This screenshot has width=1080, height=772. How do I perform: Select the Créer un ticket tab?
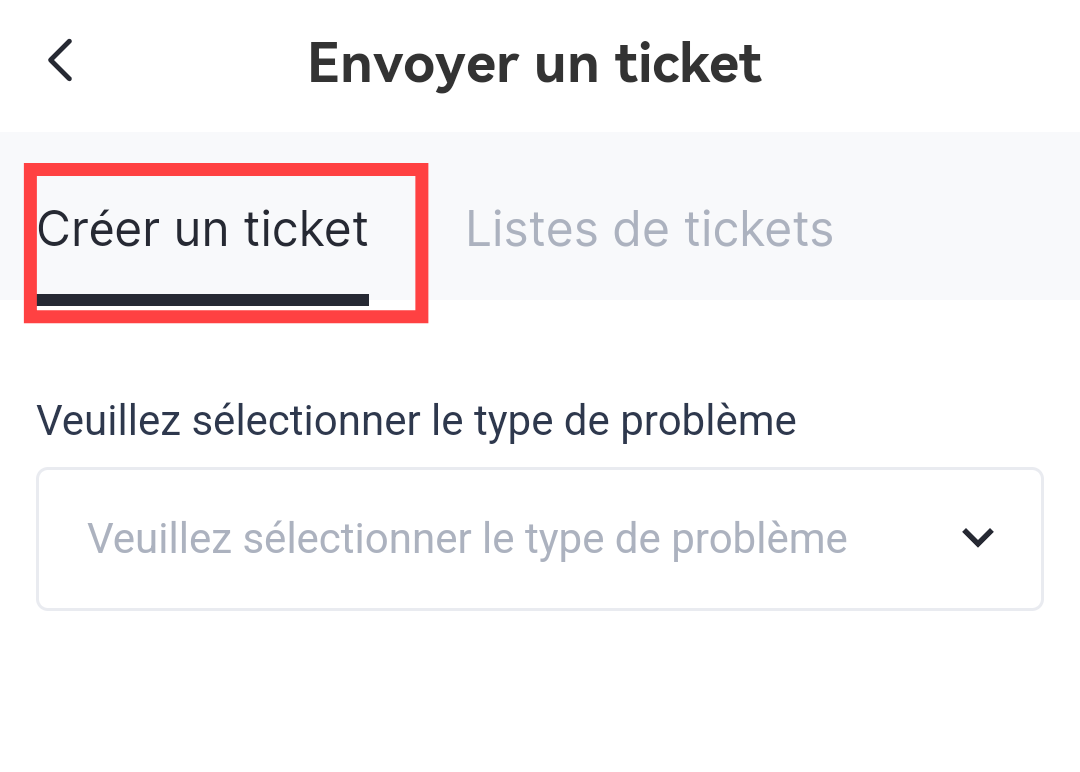click(203, 229)
